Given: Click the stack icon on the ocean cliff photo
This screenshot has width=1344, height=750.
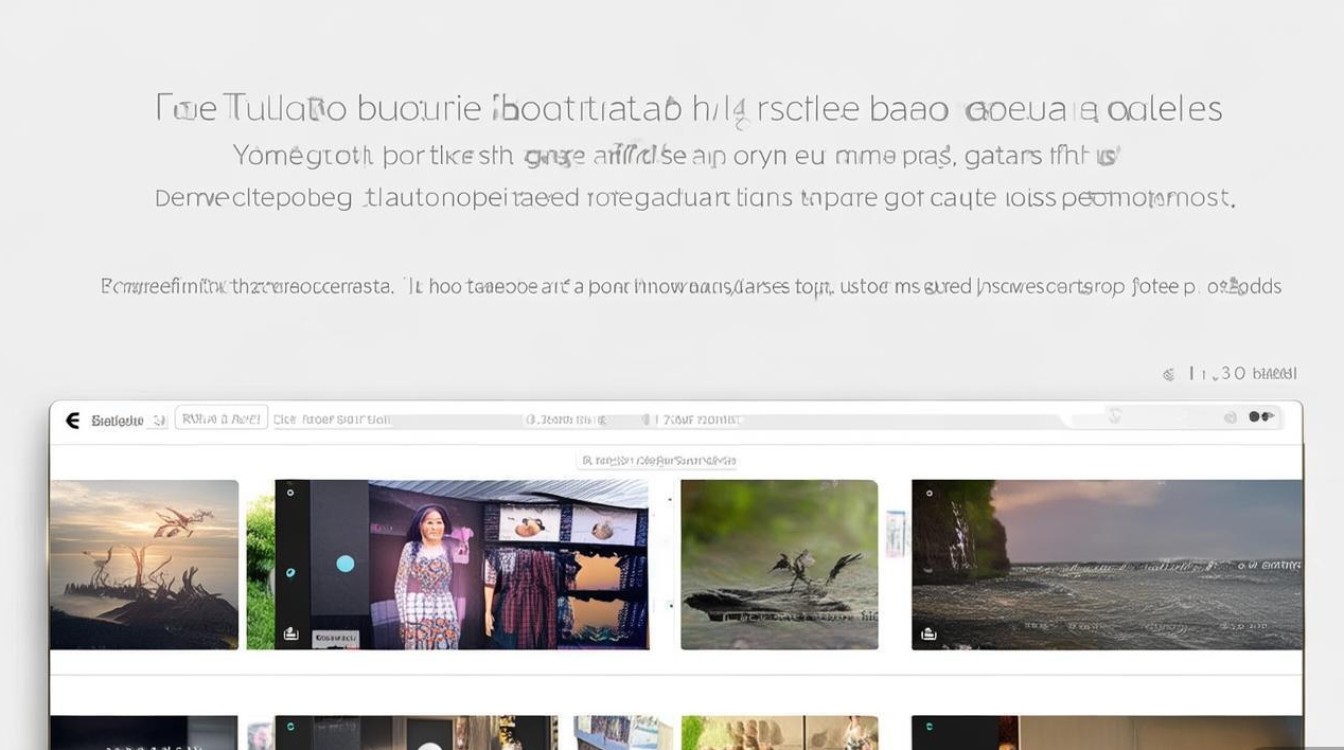Looking at the screenshot, I should point(928,633).
